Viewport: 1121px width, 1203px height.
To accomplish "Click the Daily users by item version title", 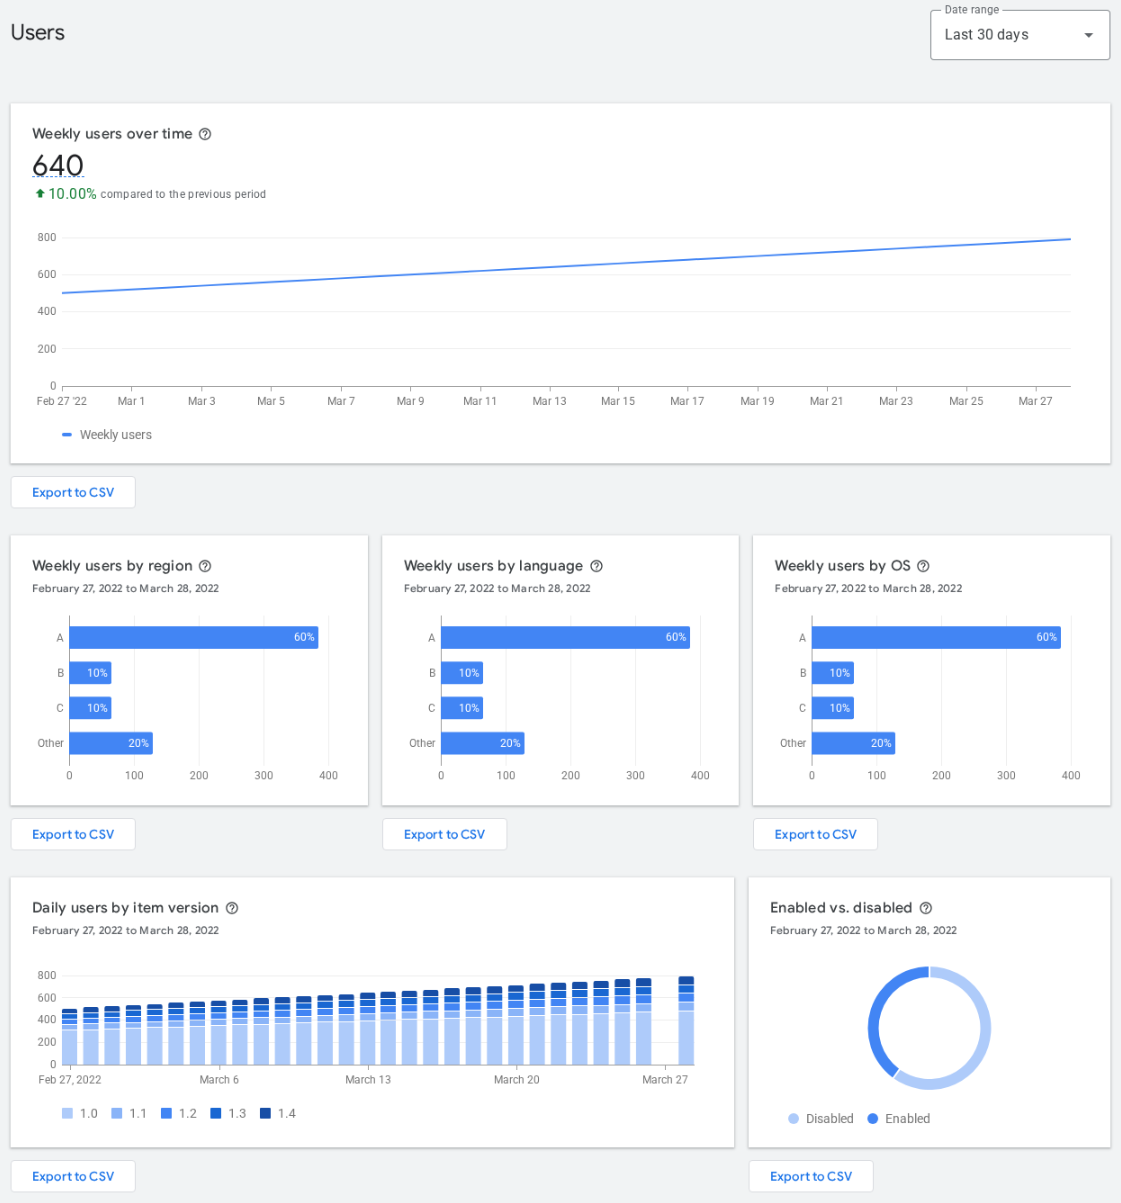I will point(125,908).
